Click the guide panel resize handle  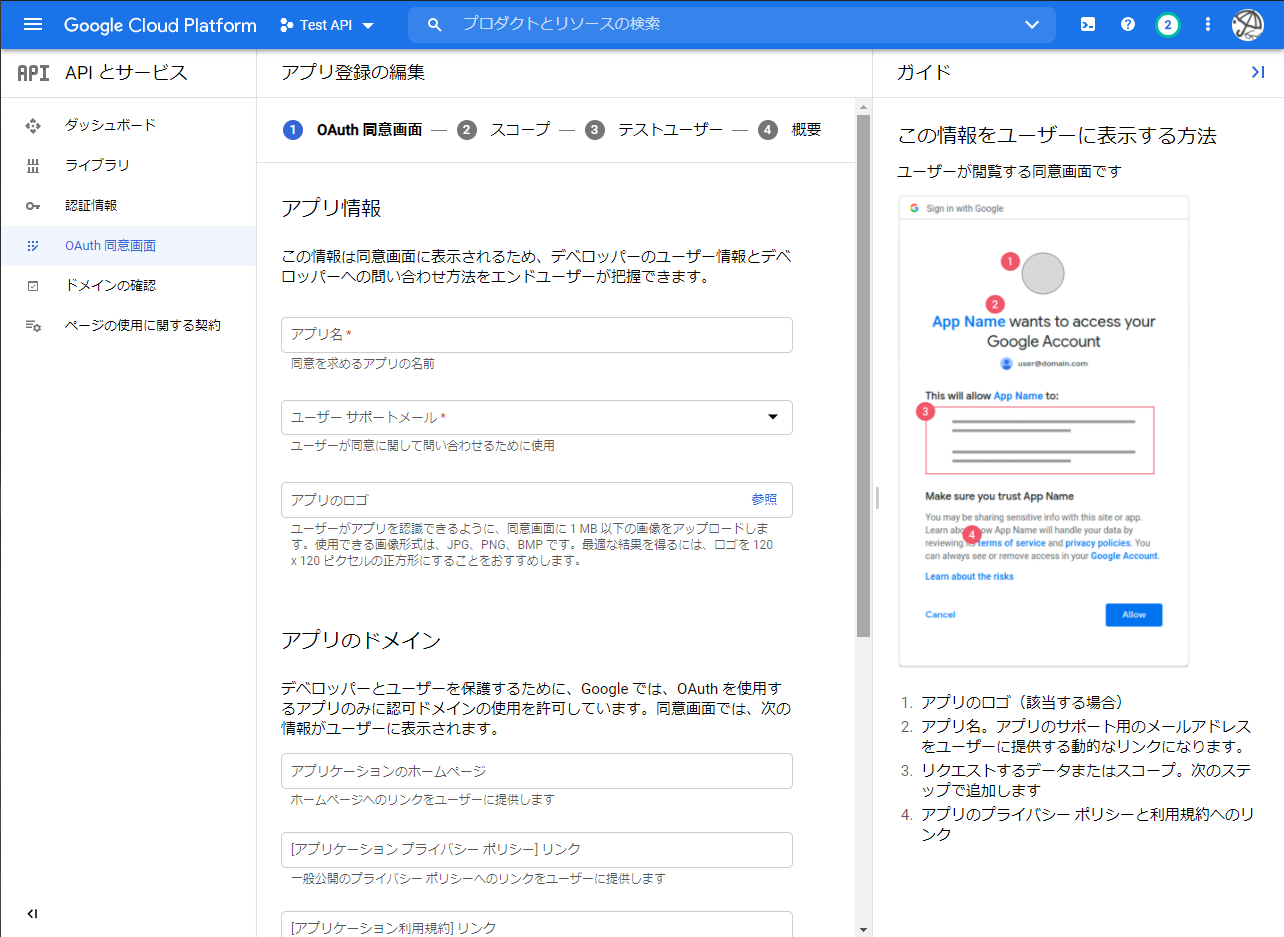click(x=877, y=497)
